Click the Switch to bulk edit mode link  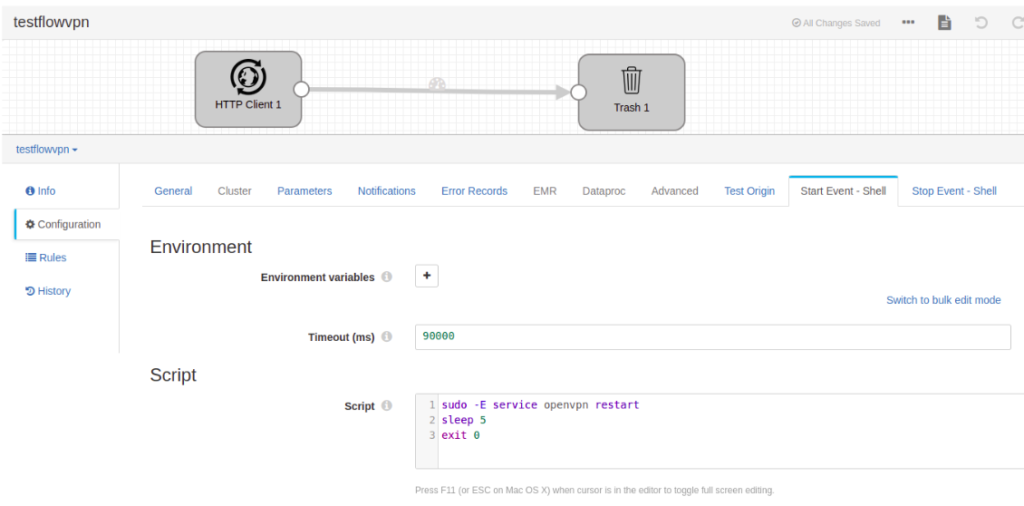tap(943, 300)
